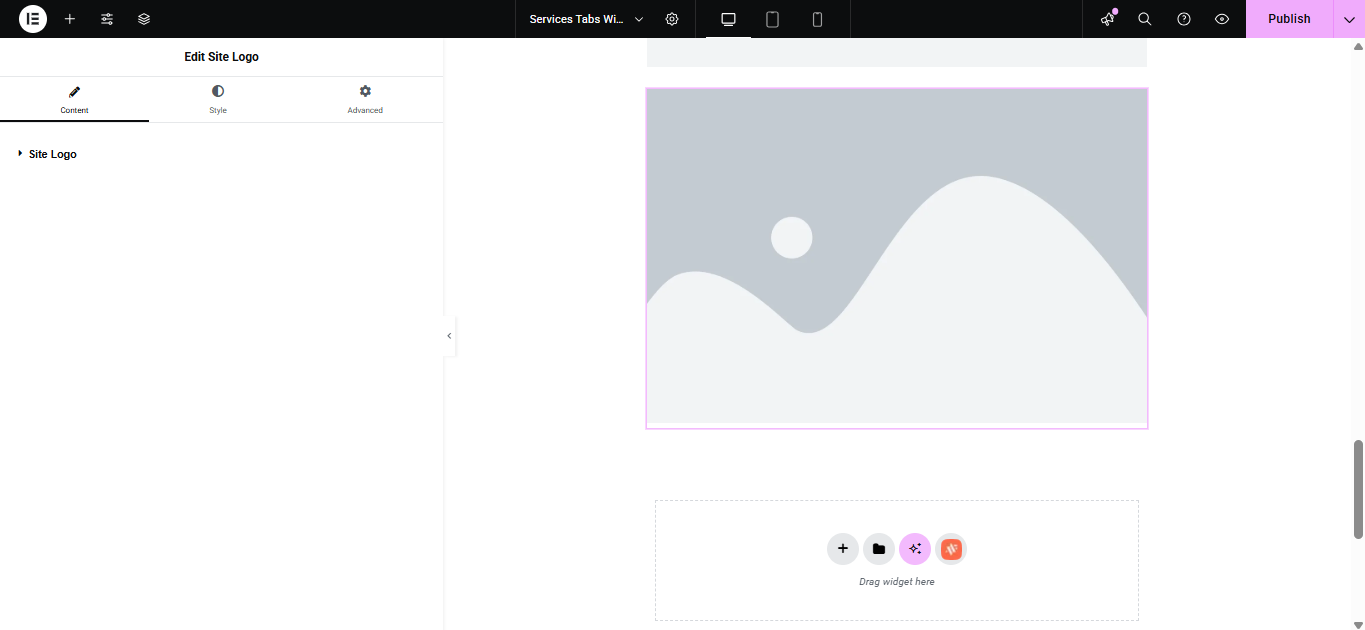Open page settings gear icon

point(672,19)
